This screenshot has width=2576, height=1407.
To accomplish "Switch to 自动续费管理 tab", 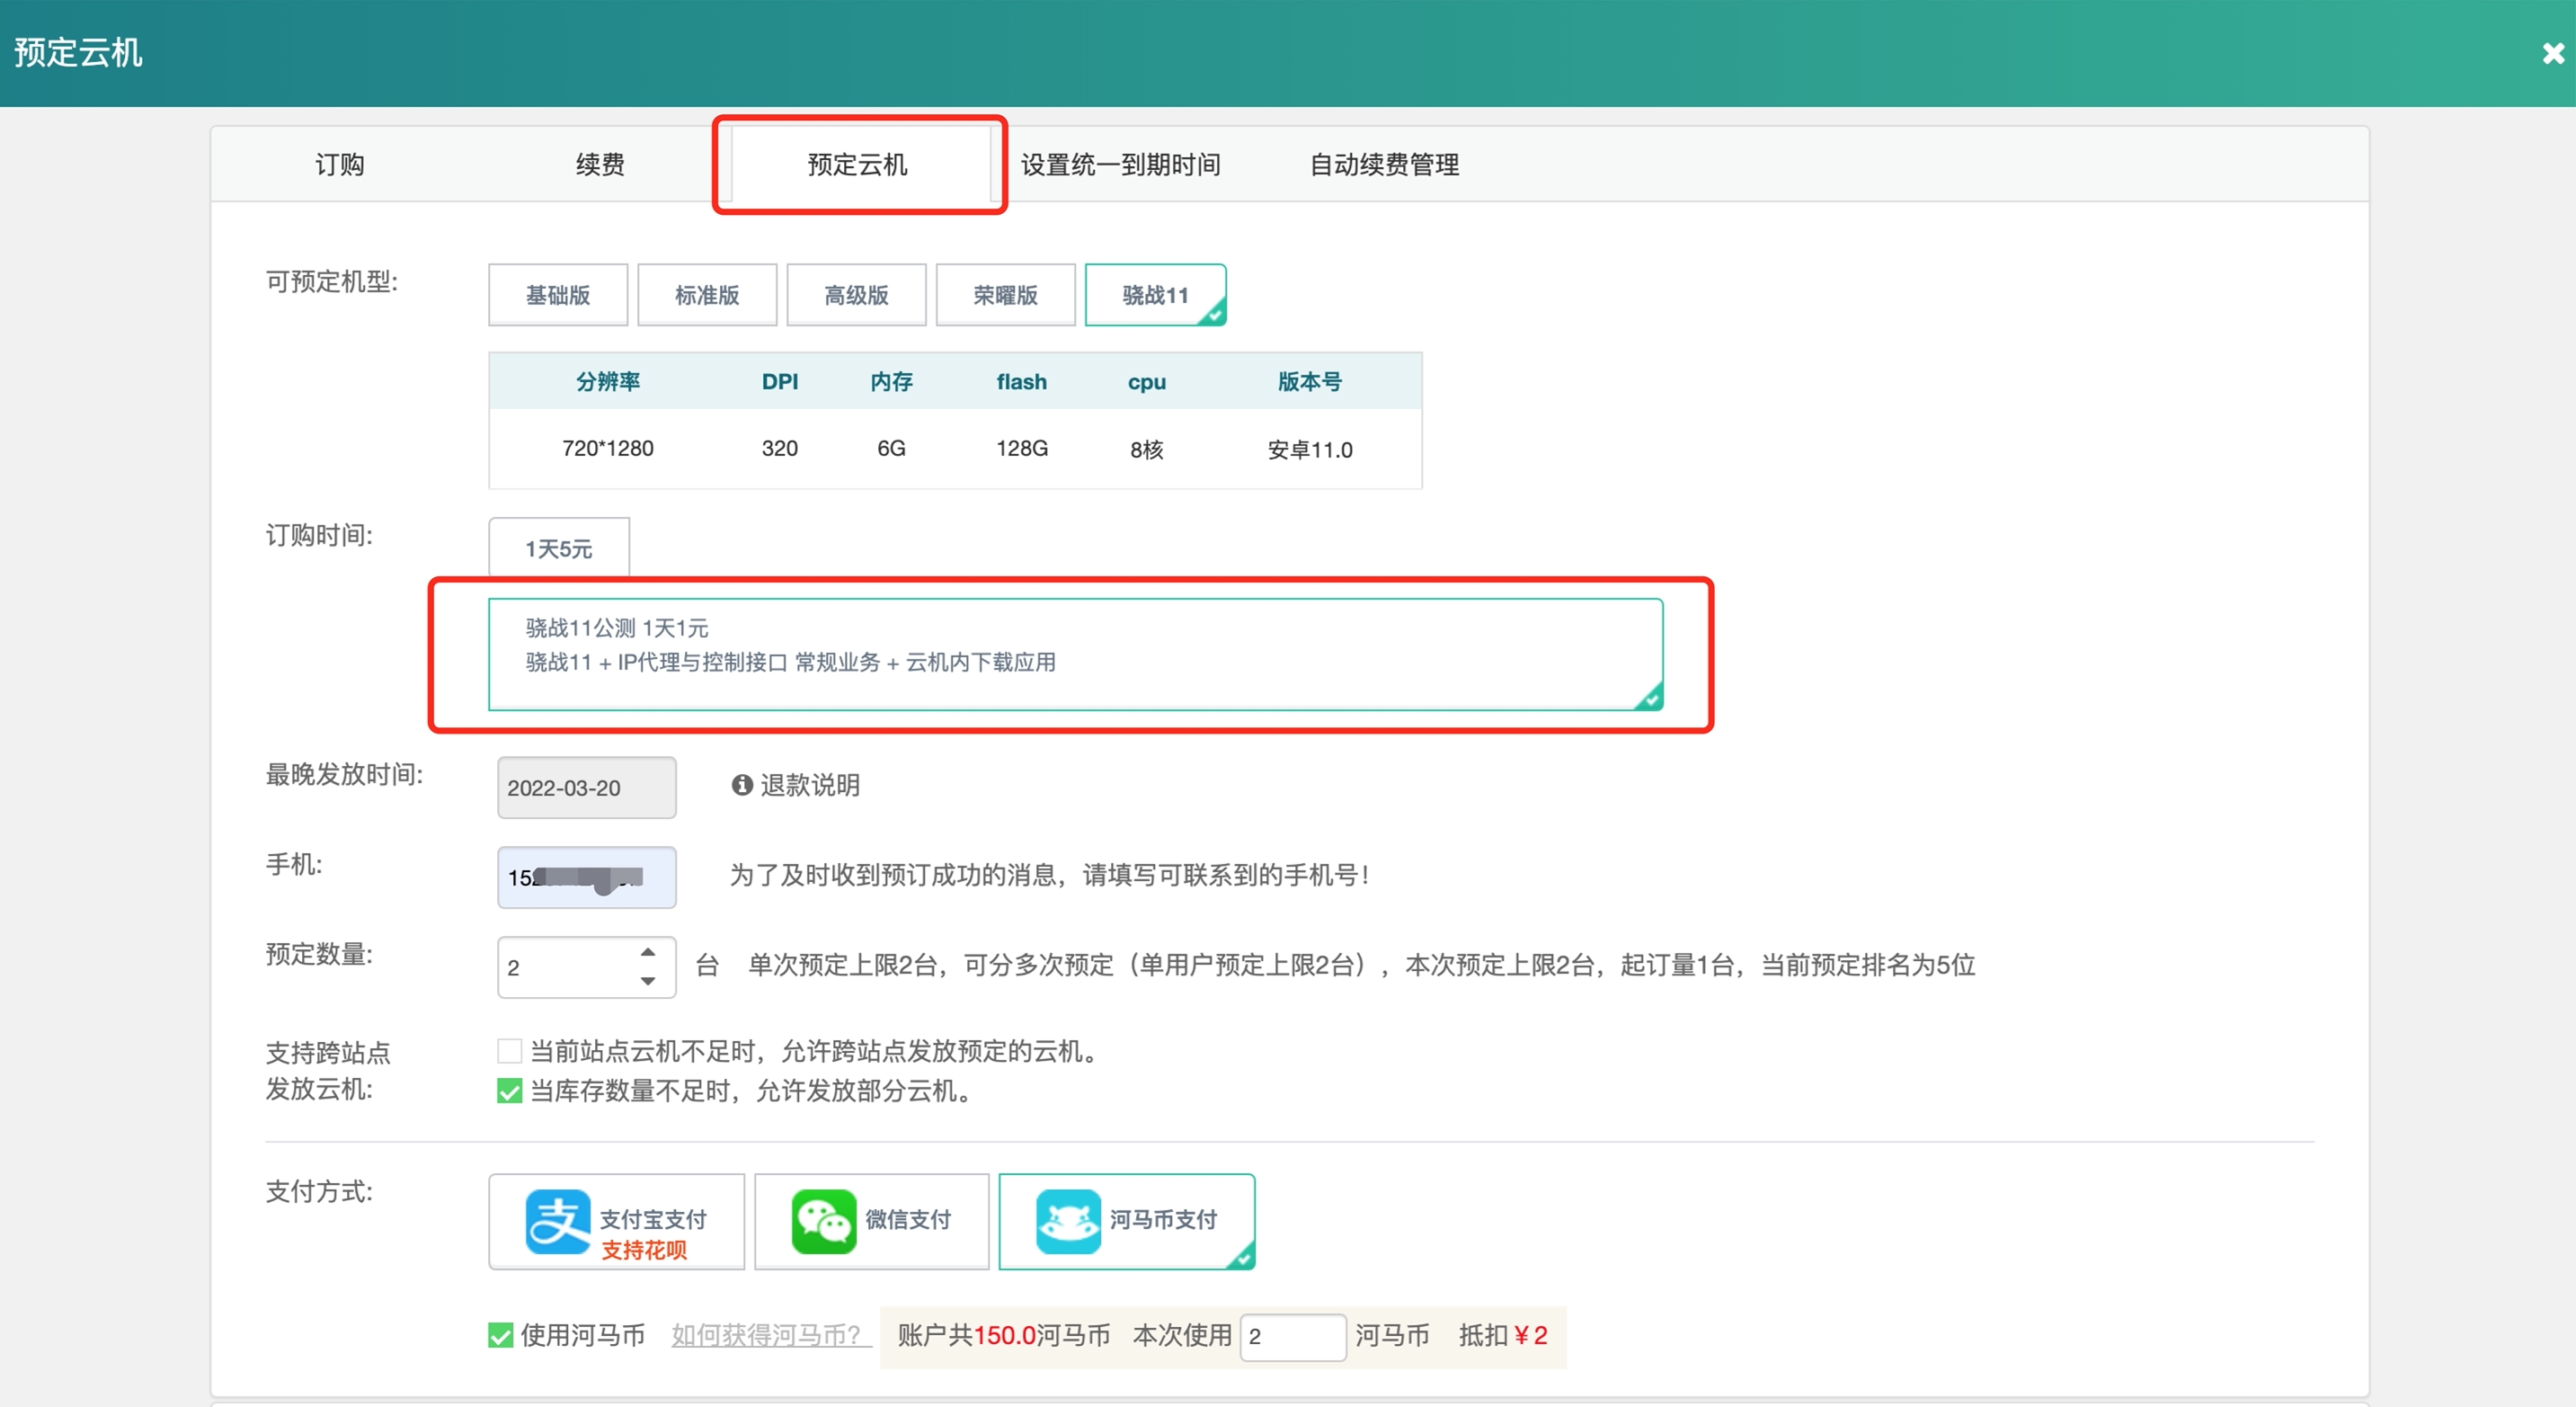I will click(1384, 164).
